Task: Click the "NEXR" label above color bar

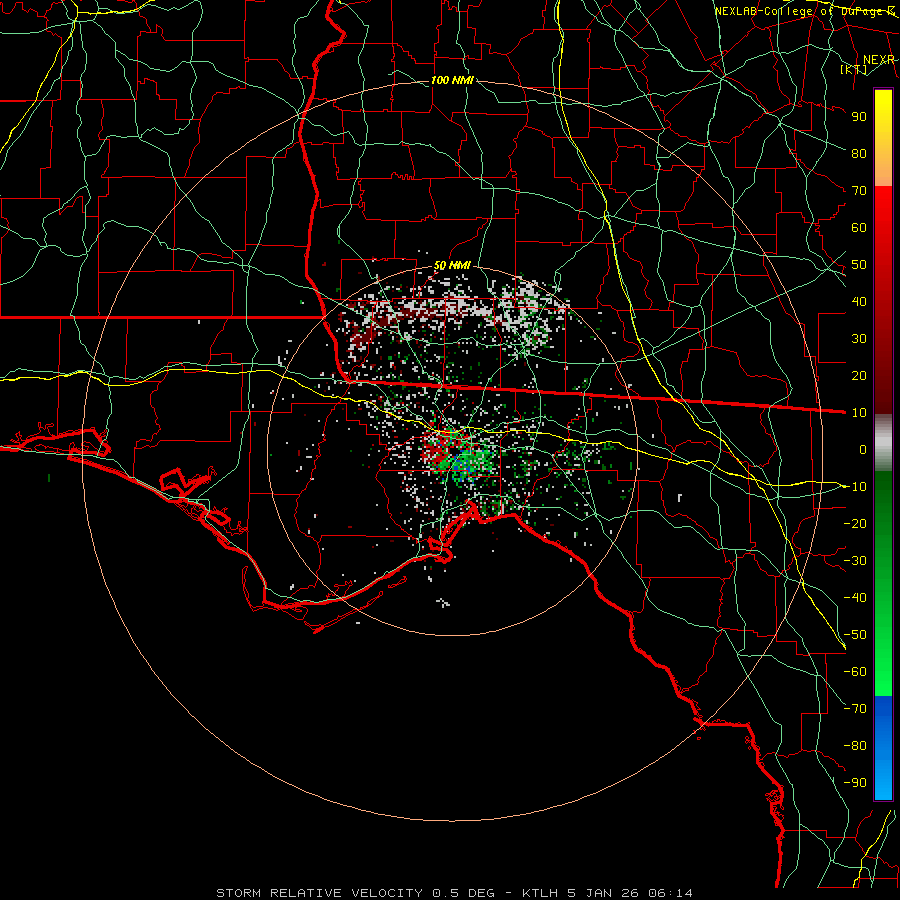Action: [x=879, y=60]
